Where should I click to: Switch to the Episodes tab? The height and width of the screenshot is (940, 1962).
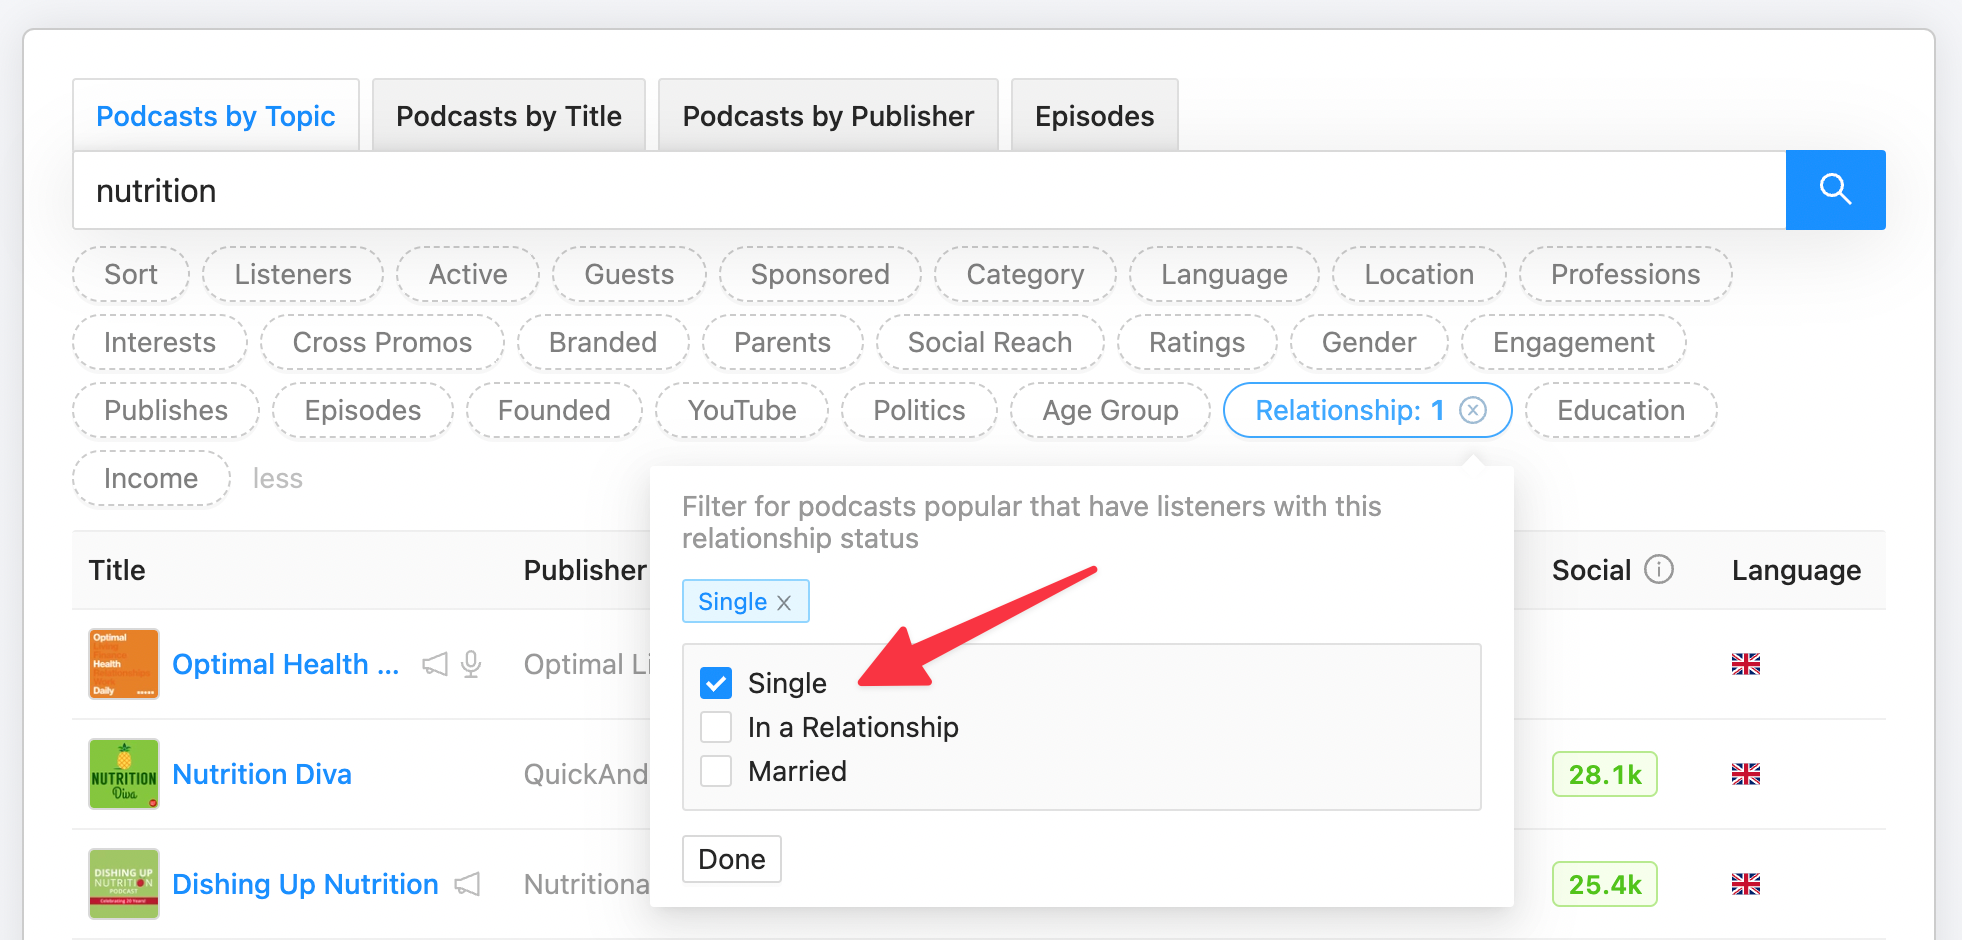coord(1095,116)
